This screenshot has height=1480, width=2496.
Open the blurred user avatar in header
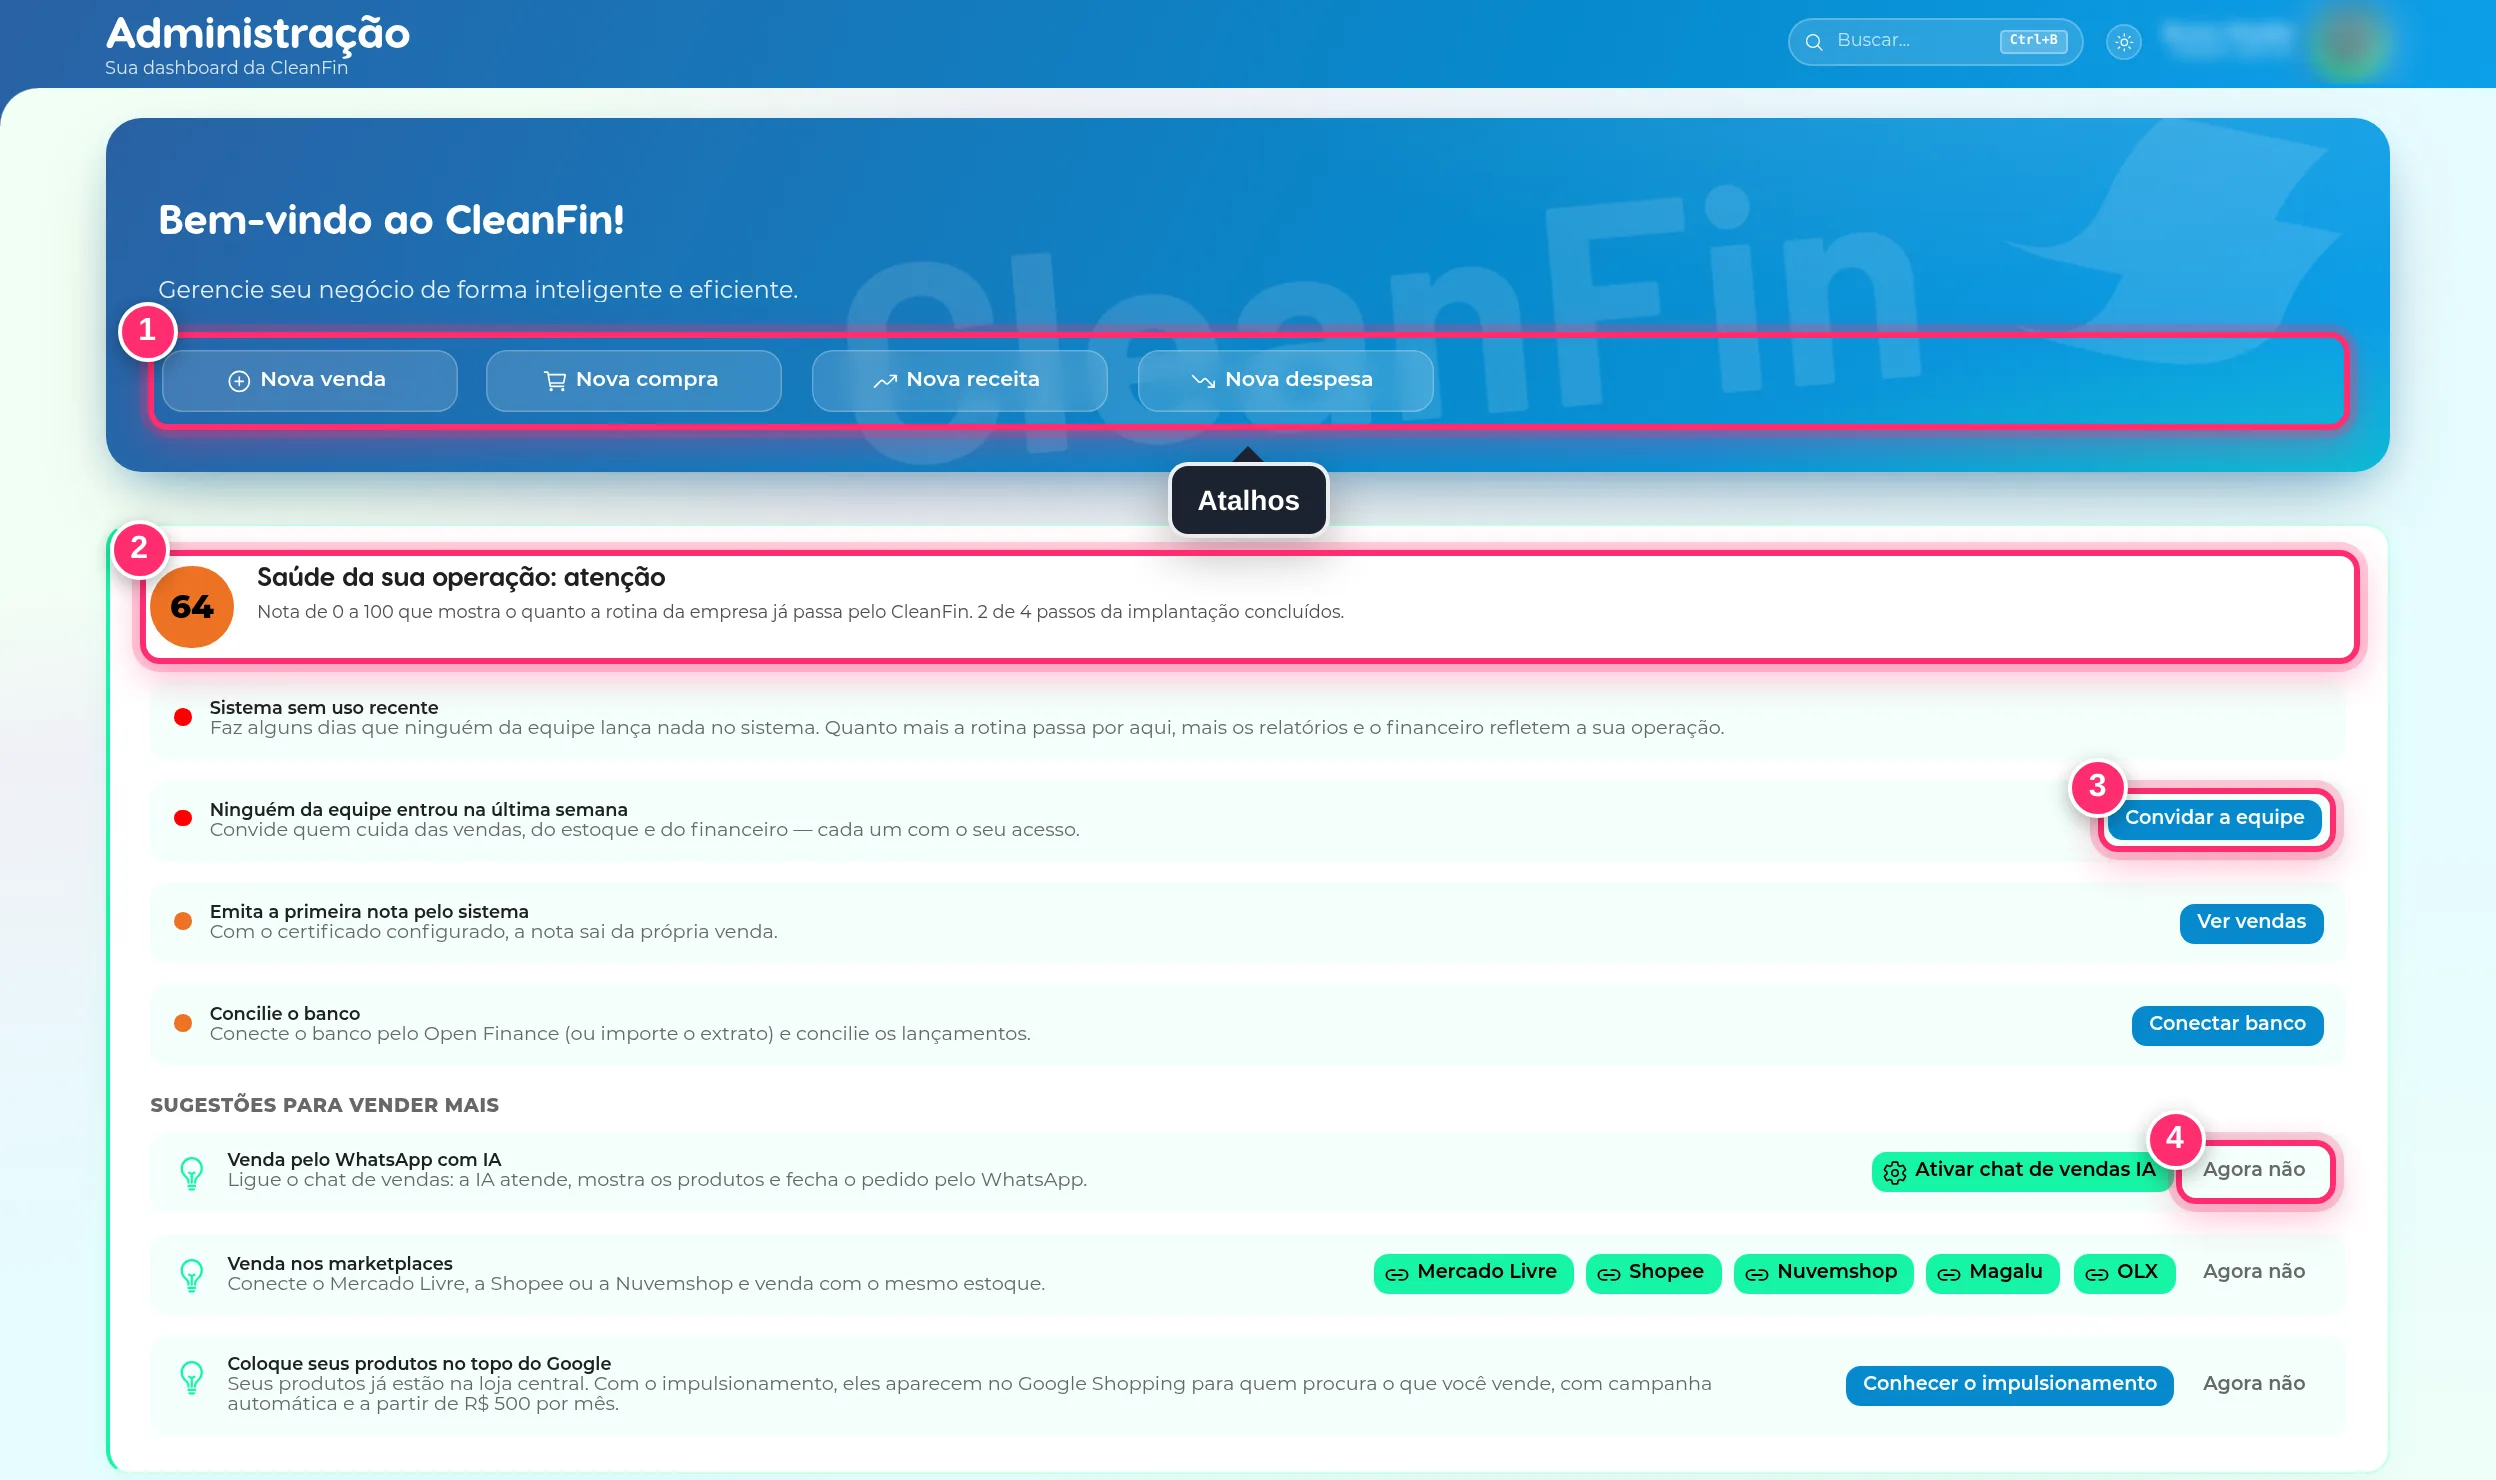2349,42
